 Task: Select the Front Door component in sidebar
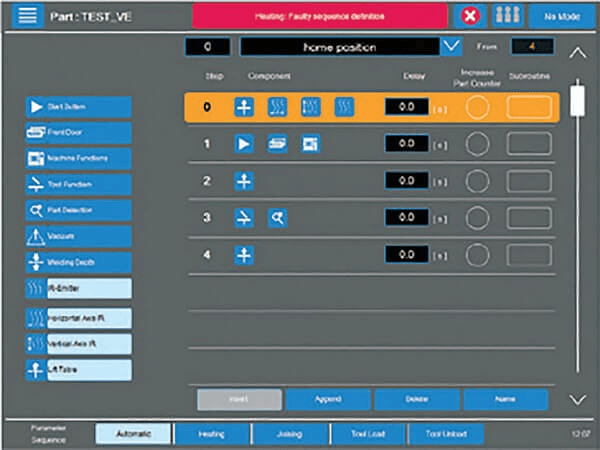tap(79, 132)
